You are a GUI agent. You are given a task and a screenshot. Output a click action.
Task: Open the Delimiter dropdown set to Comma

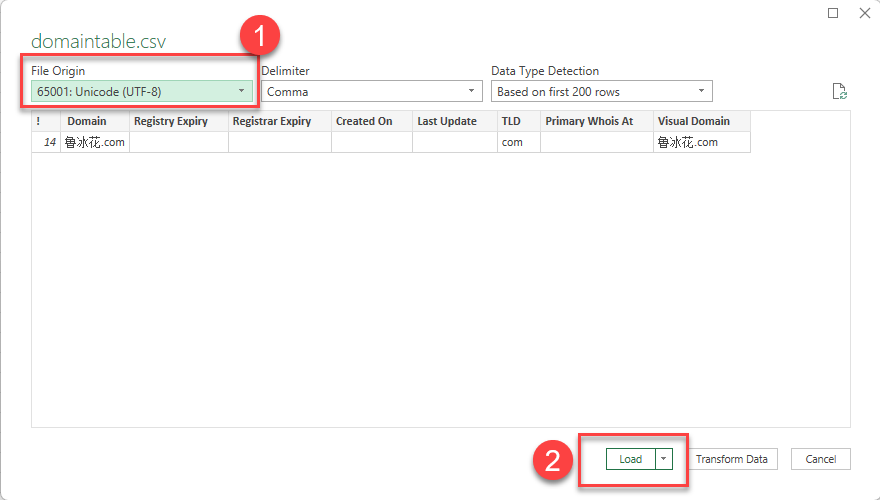point(372,91)
